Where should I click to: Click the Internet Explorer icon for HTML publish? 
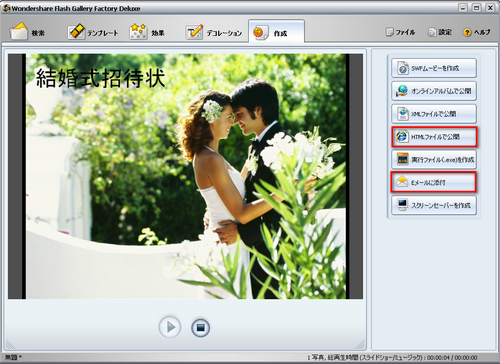click(402, 137)
